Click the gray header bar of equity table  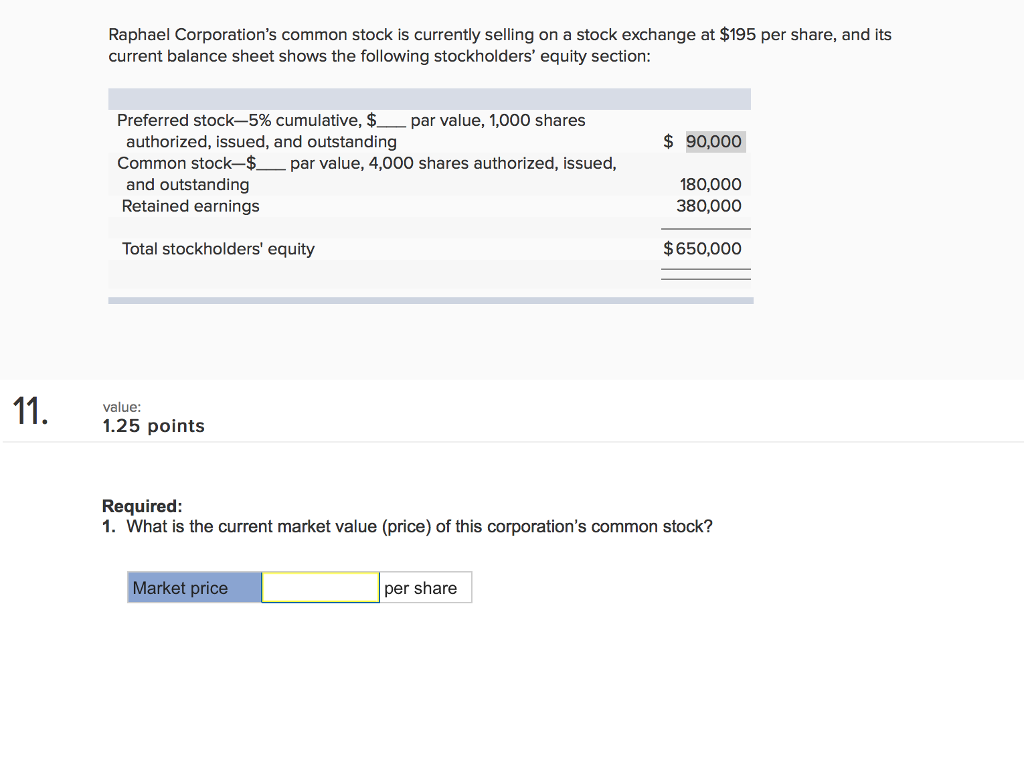click(429, 99)
